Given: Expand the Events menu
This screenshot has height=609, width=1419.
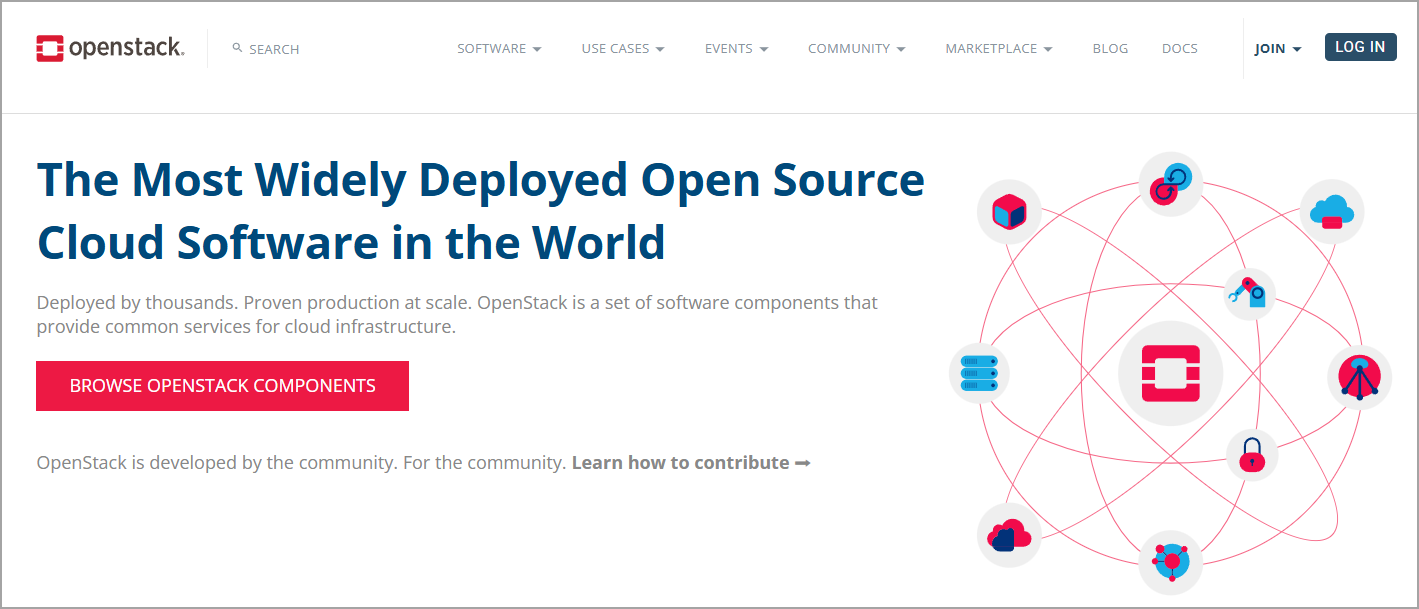Looking at the screenshot, I should tap(736, 49).
